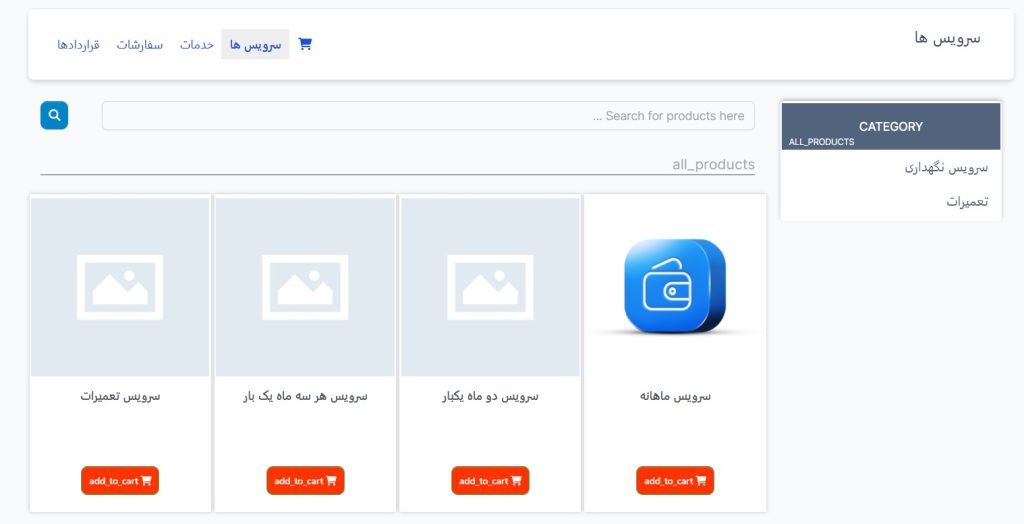Open the سرویس ماهانه product title
The width and height of the screenshot is (1024, 524).
(675, 396)
